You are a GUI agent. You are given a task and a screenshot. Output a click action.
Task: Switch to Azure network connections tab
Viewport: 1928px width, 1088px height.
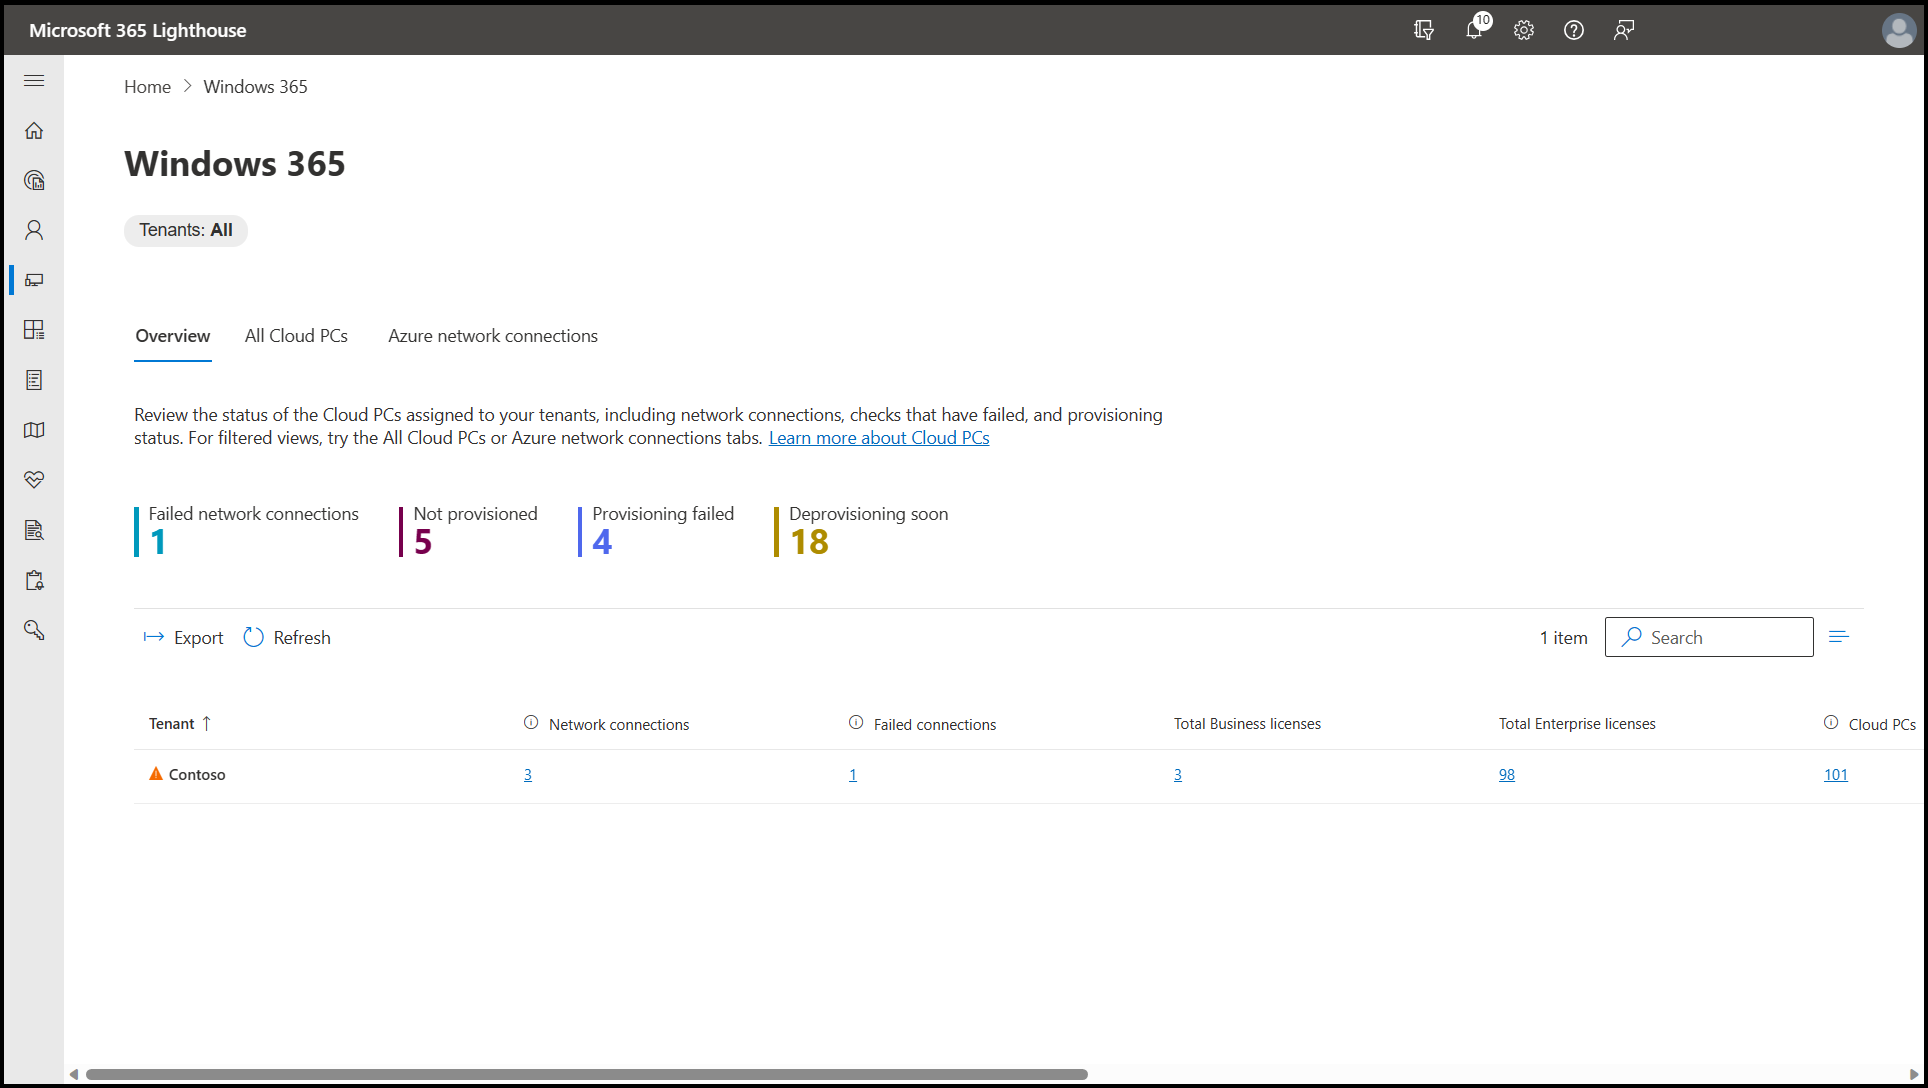493,336
